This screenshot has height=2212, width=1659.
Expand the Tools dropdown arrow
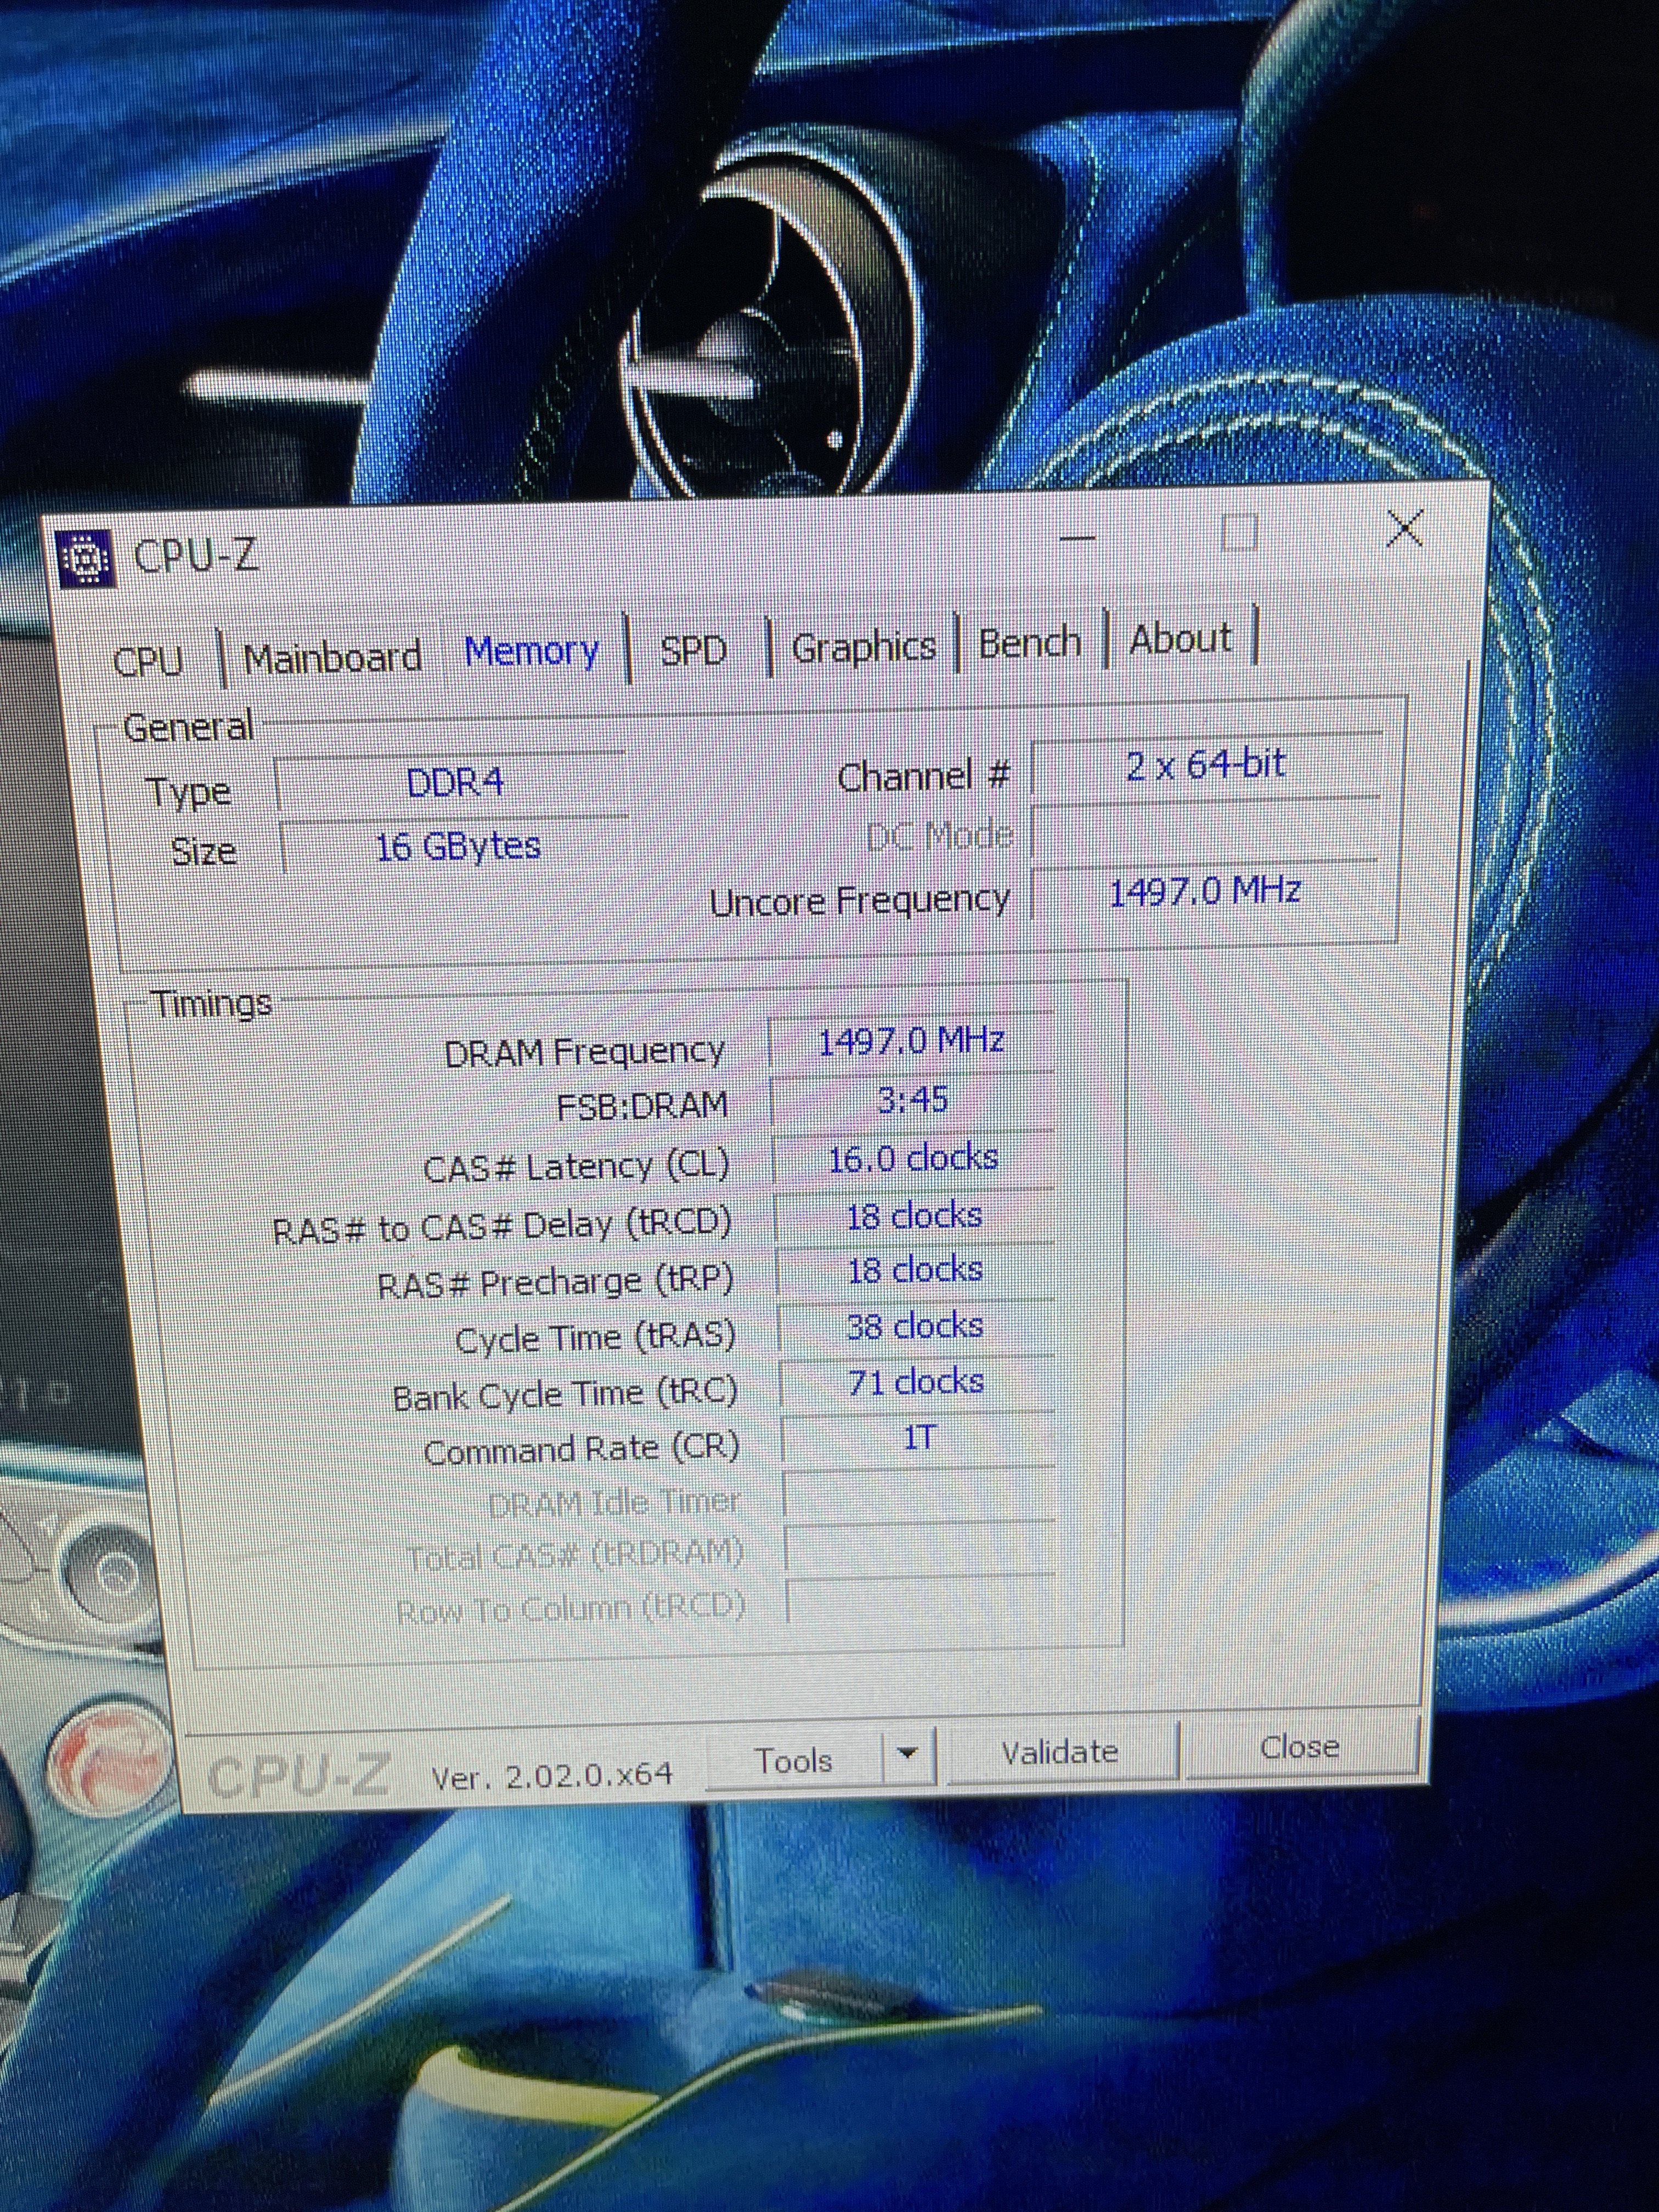[x=908, y=1753]
